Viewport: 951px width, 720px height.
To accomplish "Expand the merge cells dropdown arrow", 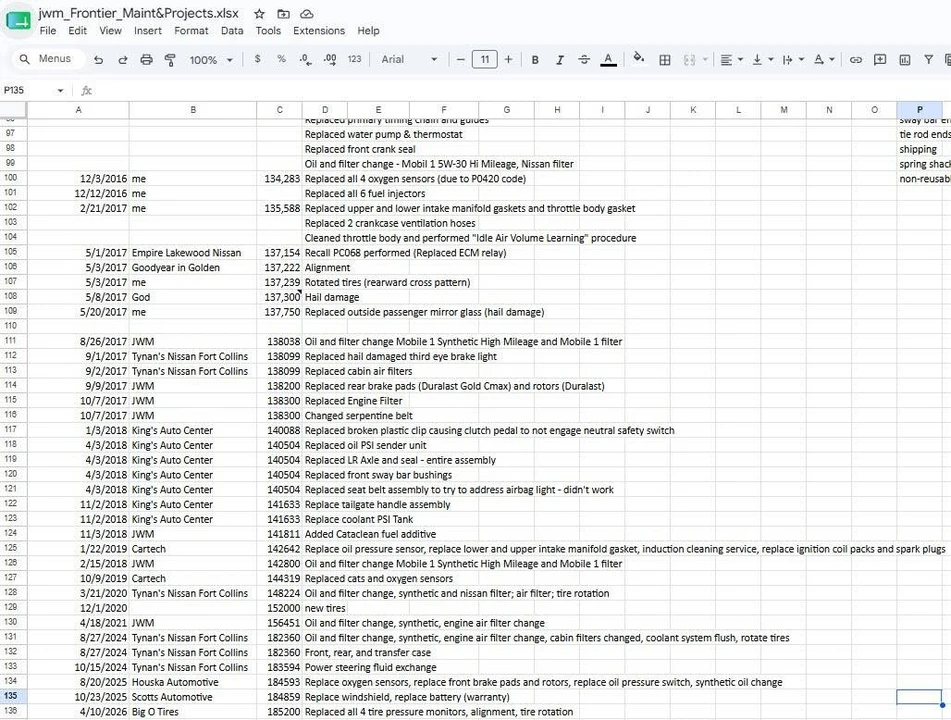I will pos(705,59).
